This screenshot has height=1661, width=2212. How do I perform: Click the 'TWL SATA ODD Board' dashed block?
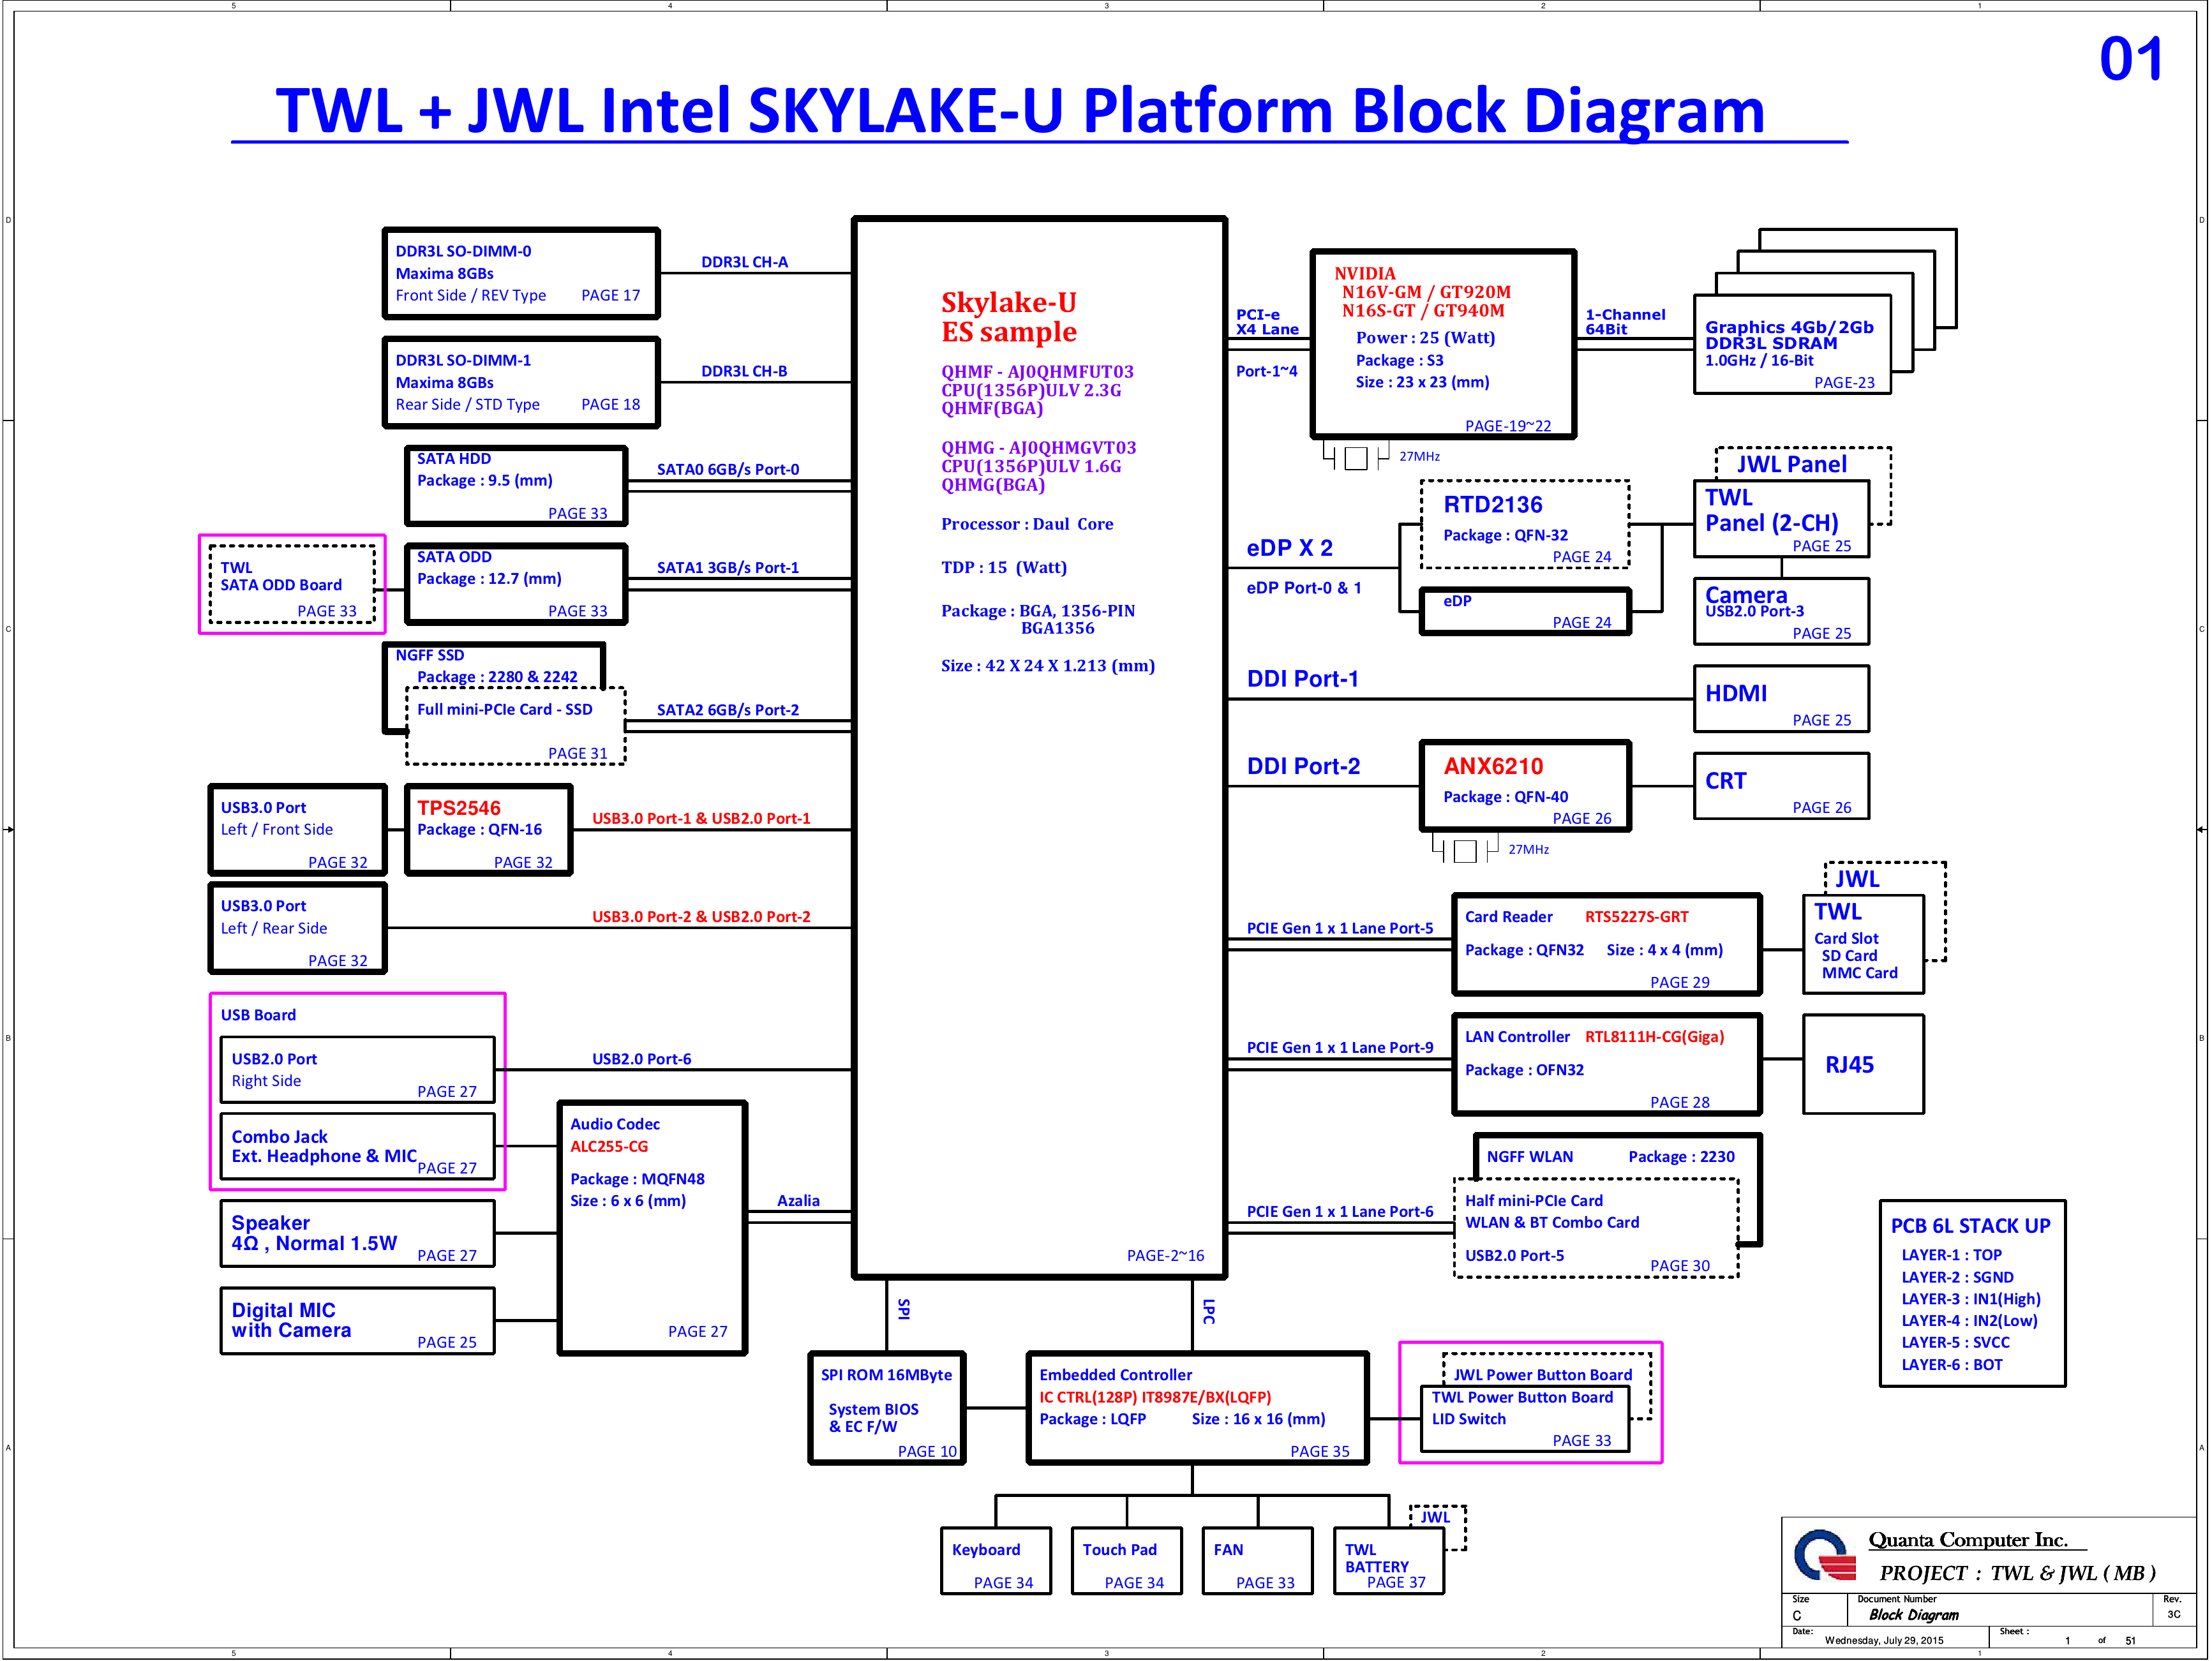[292, 585]
